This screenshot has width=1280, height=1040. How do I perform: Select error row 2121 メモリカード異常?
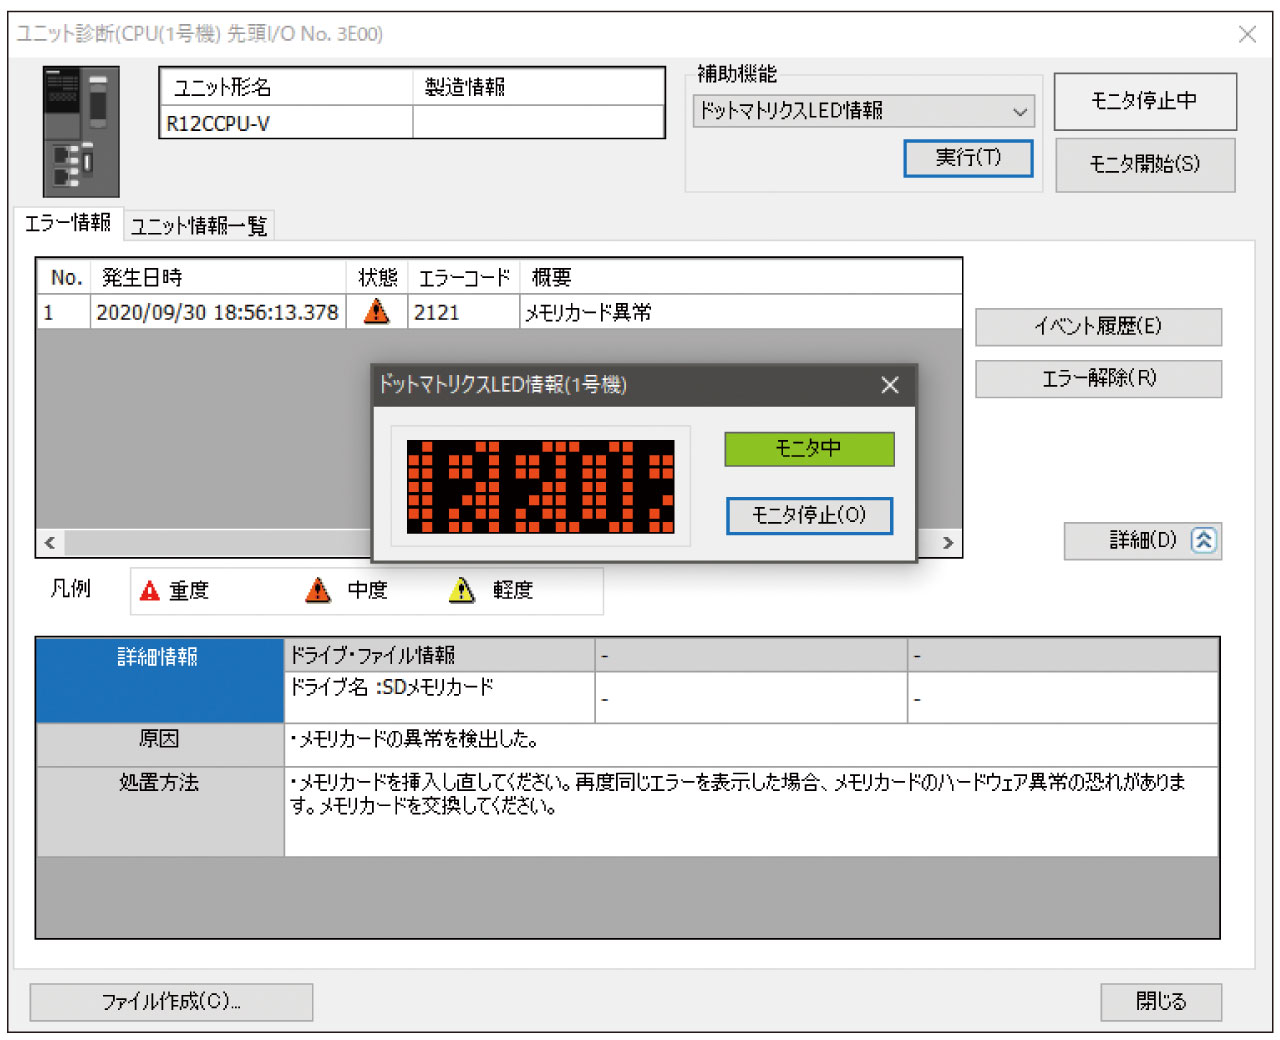click(x=588, y=313)
